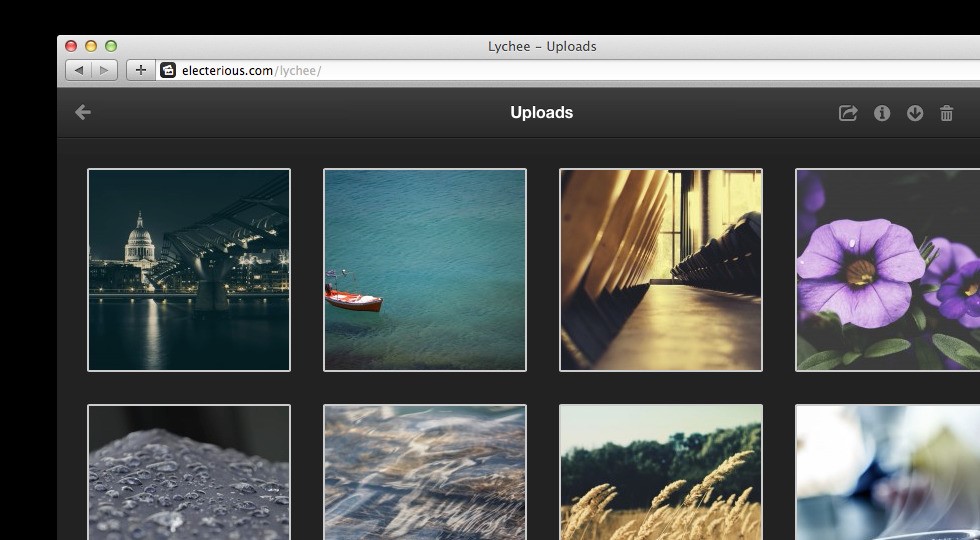Show album info icon
980x540 pixels.
[x=882, y=113]
